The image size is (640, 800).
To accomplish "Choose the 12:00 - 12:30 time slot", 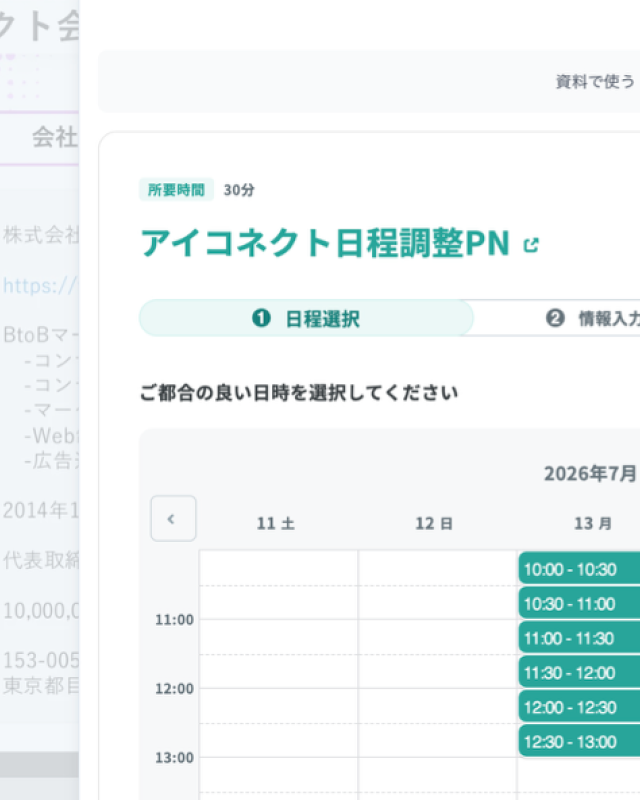I will (579, 707).
